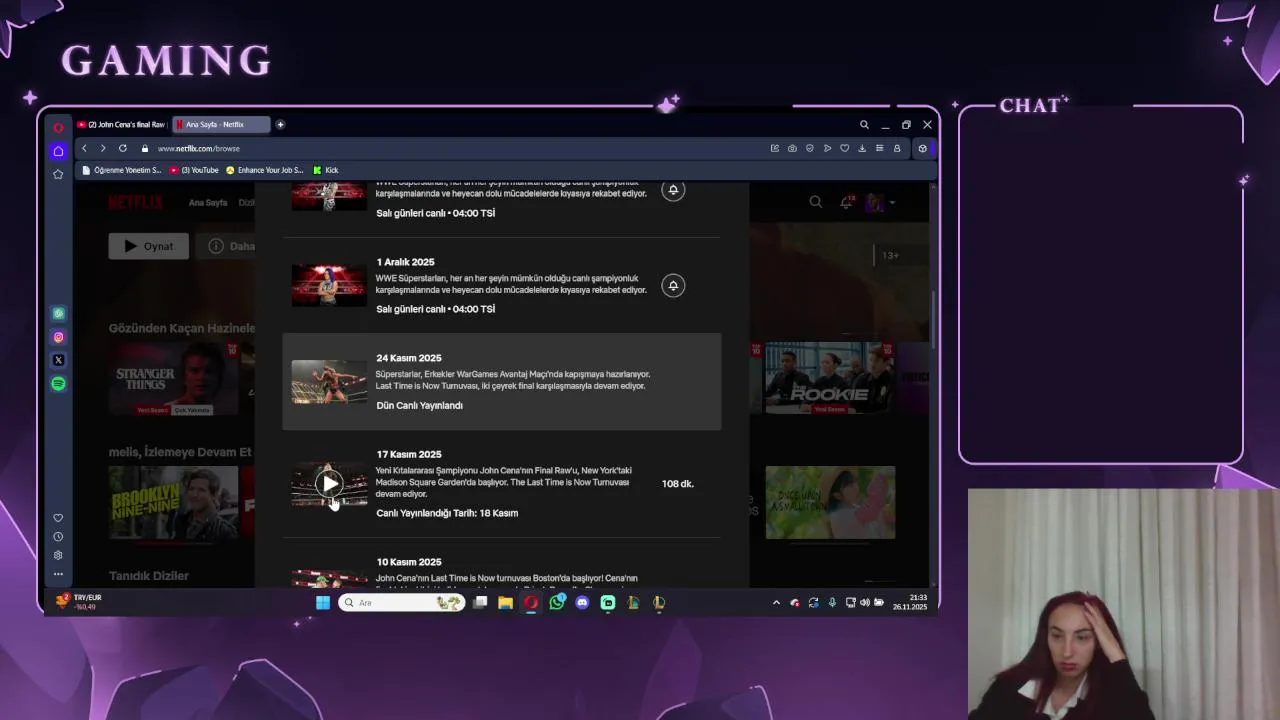The image size is (1280, 720).
Task: Open sidebar history clock icon
Action: coord(58,537)
